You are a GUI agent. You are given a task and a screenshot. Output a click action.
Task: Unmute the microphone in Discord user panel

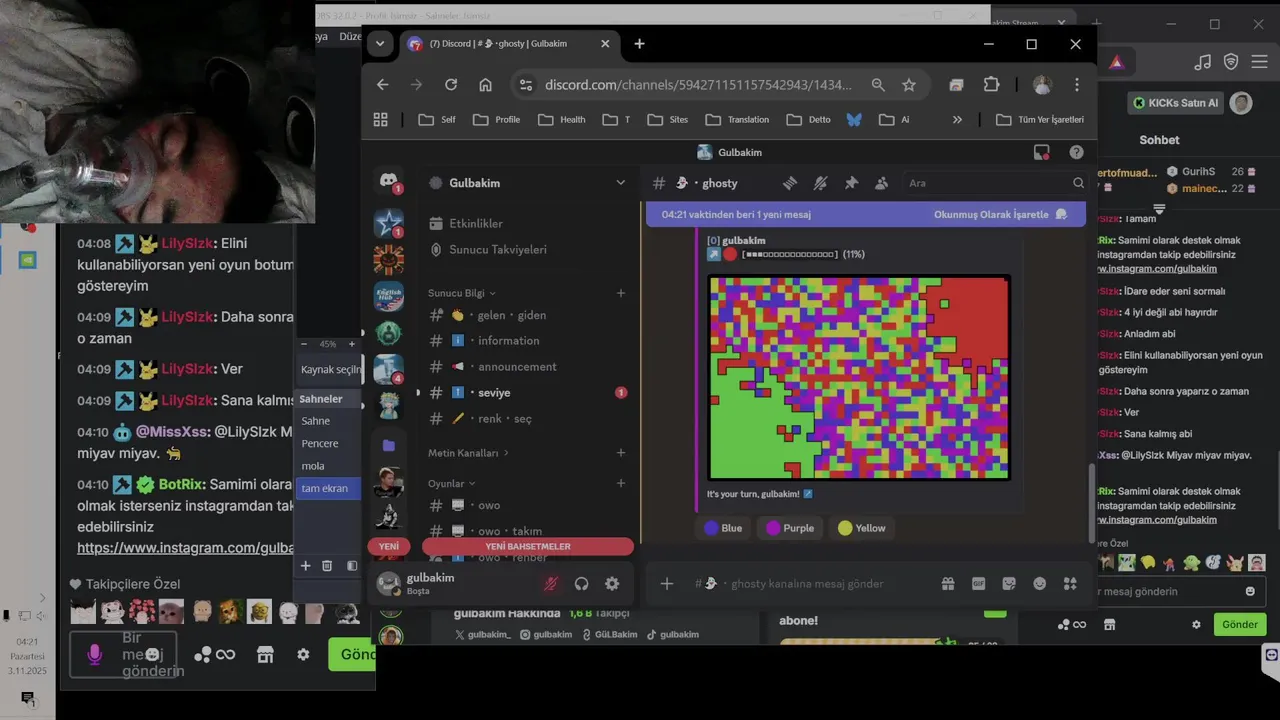coord(551,584)
